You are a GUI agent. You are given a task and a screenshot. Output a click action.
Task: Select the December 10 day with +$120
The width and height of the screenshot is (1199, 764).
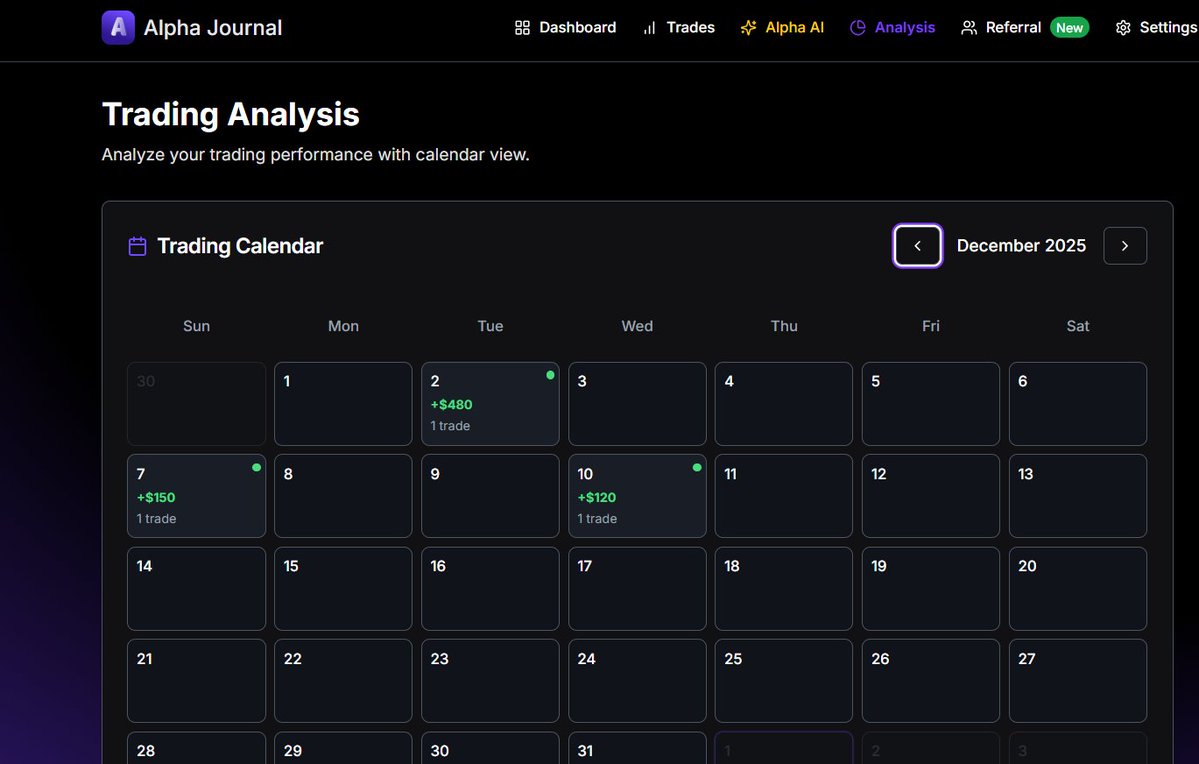pos(637,496)
